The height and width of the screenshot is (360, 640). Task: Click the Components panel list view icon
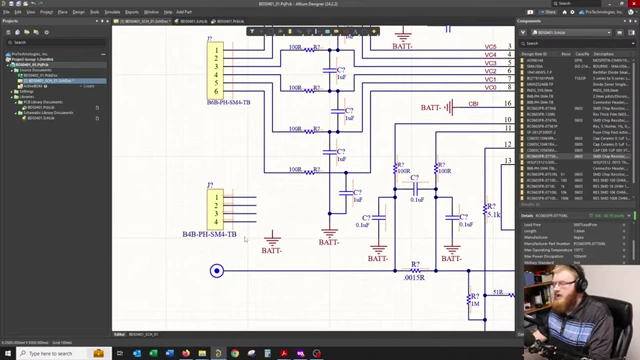[x=620, y=33]
